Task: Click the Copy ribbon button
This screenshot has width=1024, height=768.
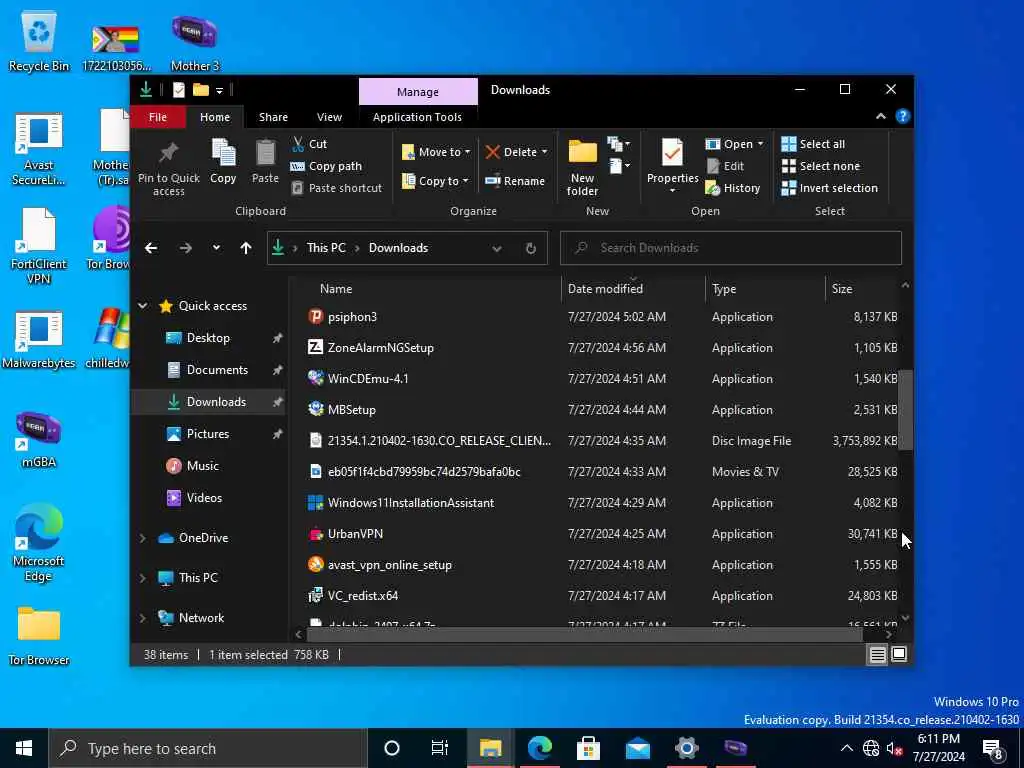Action: (x=223, y=161)
